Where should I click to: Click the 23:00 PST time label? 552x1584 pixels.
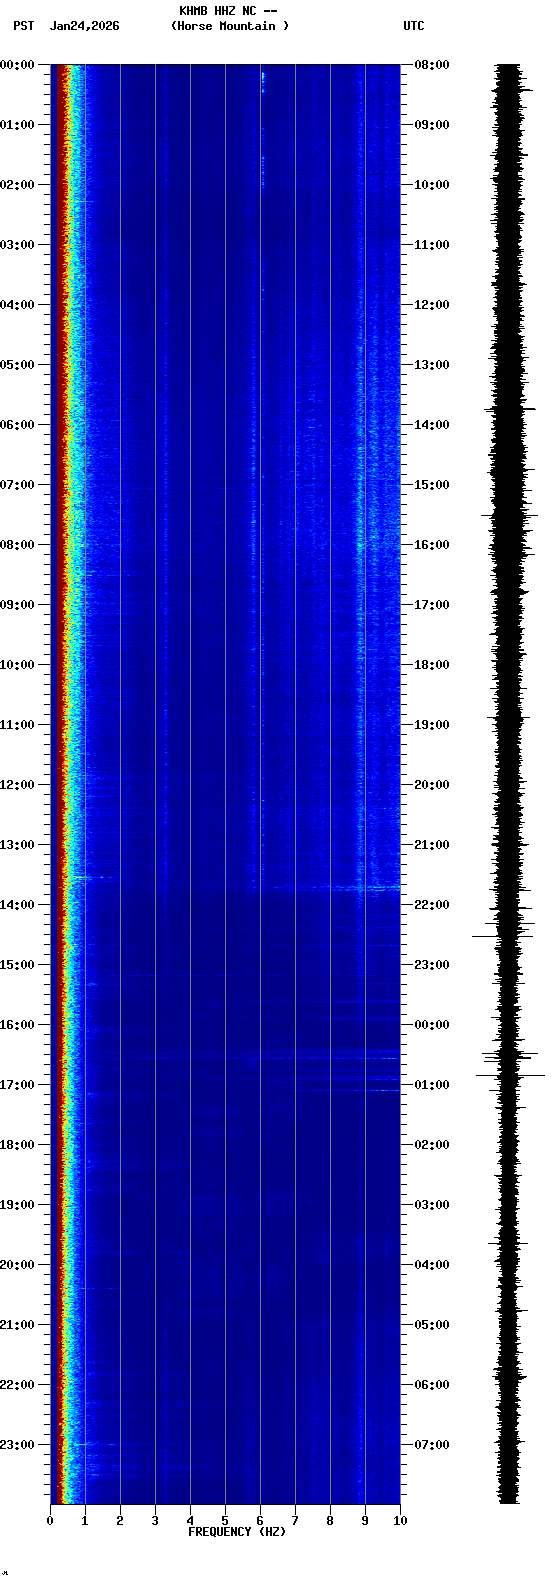pos(18,1445)
